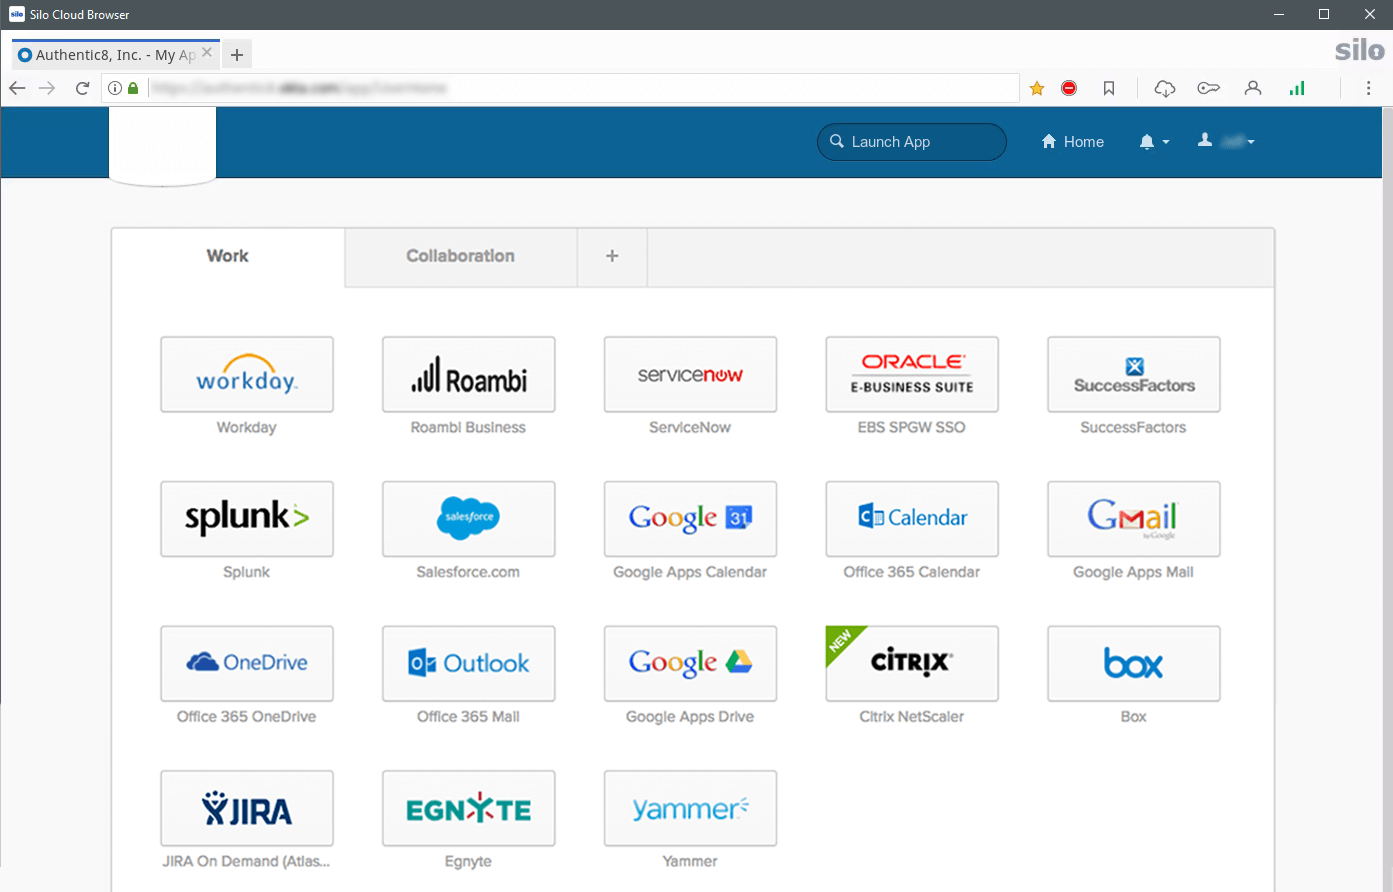Click the green signal strength icon
1393x892 pixels.
pyautogui.click(x=1297, y=88)
